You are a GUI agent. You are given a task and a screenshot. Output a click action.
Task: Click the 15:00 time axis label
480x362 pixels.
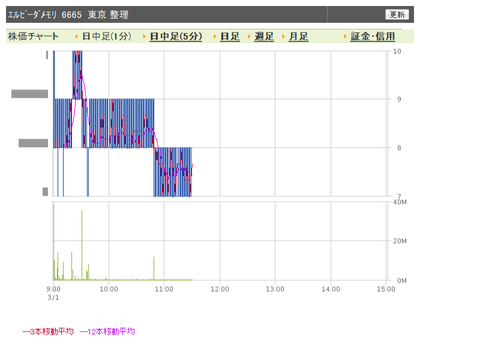point(386,289)
